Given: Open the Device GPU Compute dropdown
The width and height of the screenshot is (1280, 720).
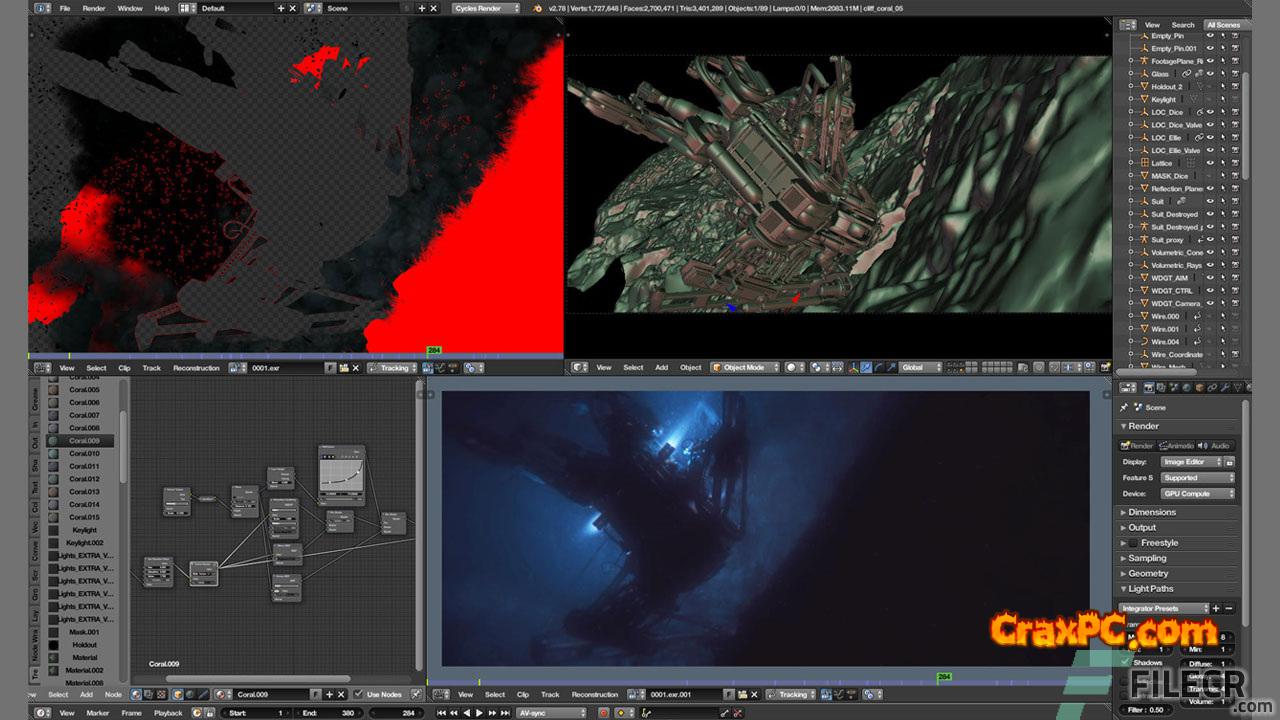Looking at the screenshot, I should (x=1197, y=494).
